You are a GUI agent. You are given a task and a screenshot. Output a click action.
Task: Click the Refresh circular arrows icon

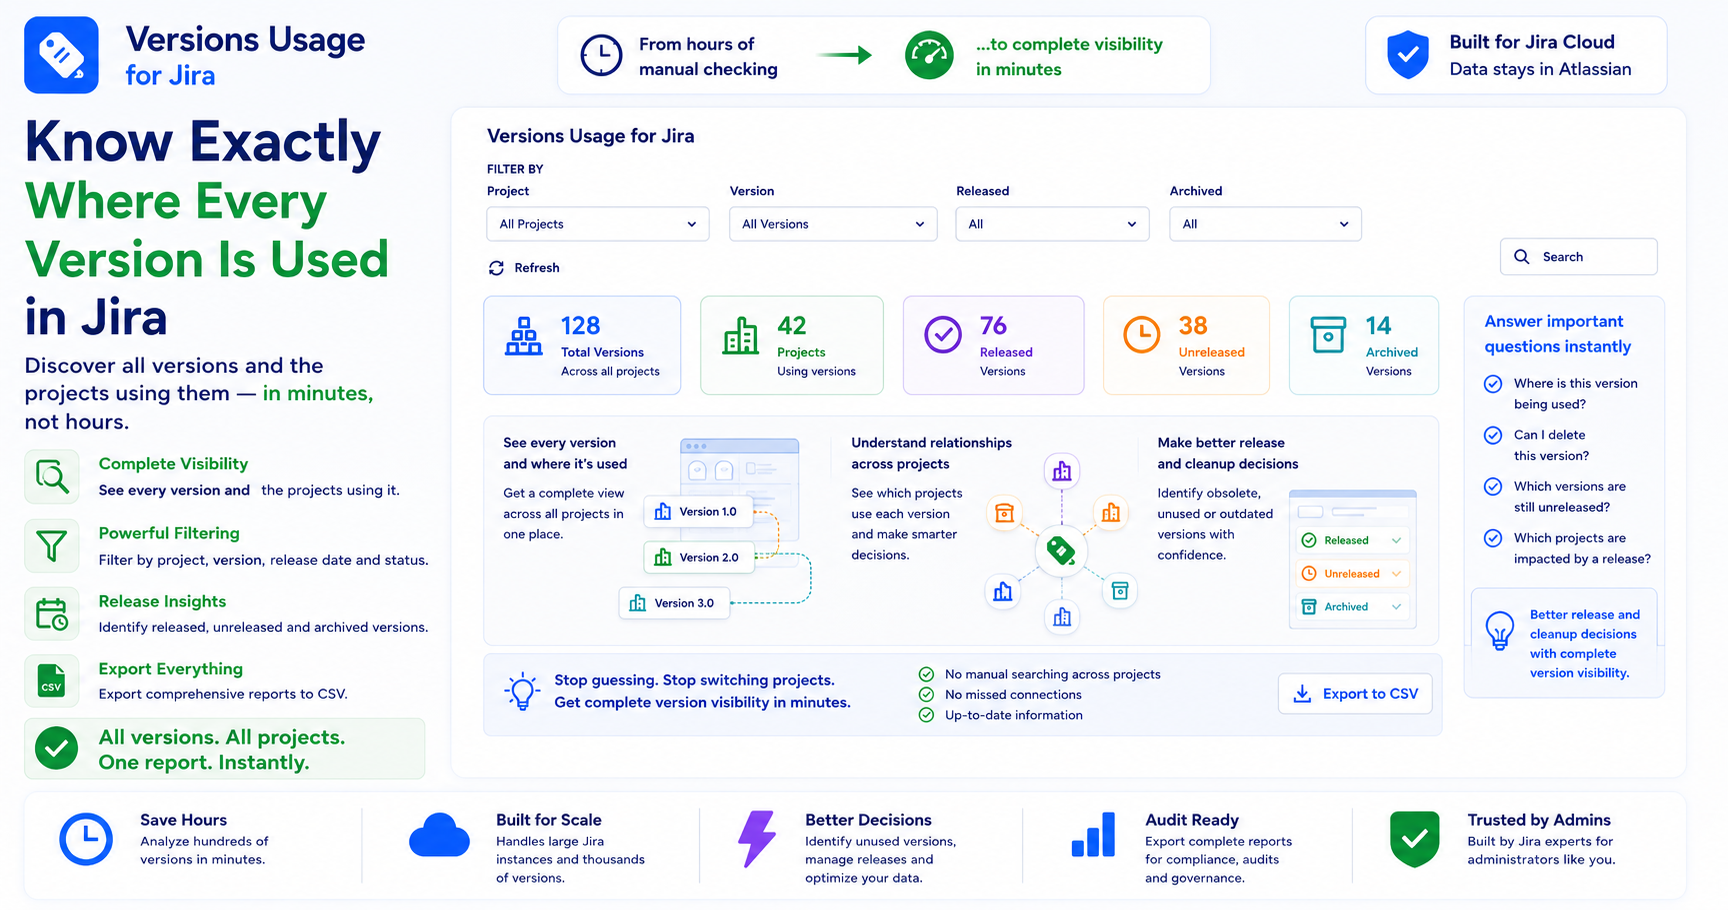(496, 268)
